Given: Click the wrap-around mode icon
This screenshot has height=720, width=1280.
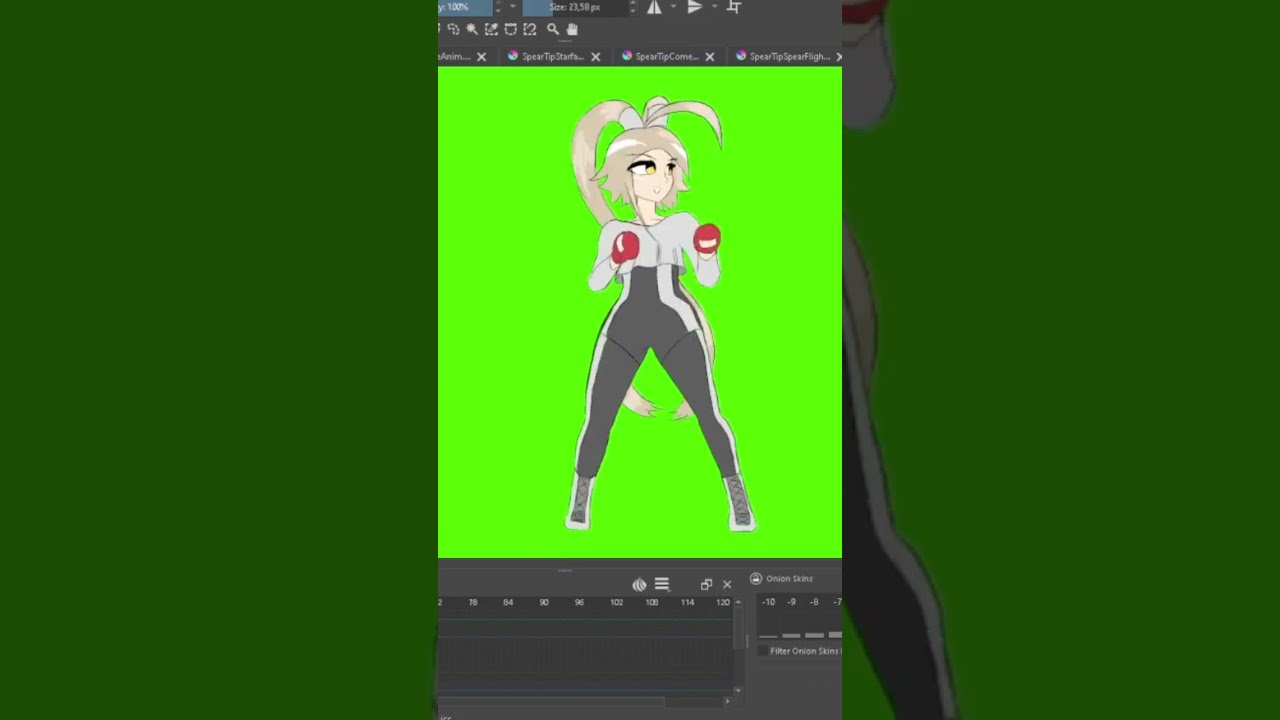Looking at the screenshot, I should pos(734,8).
